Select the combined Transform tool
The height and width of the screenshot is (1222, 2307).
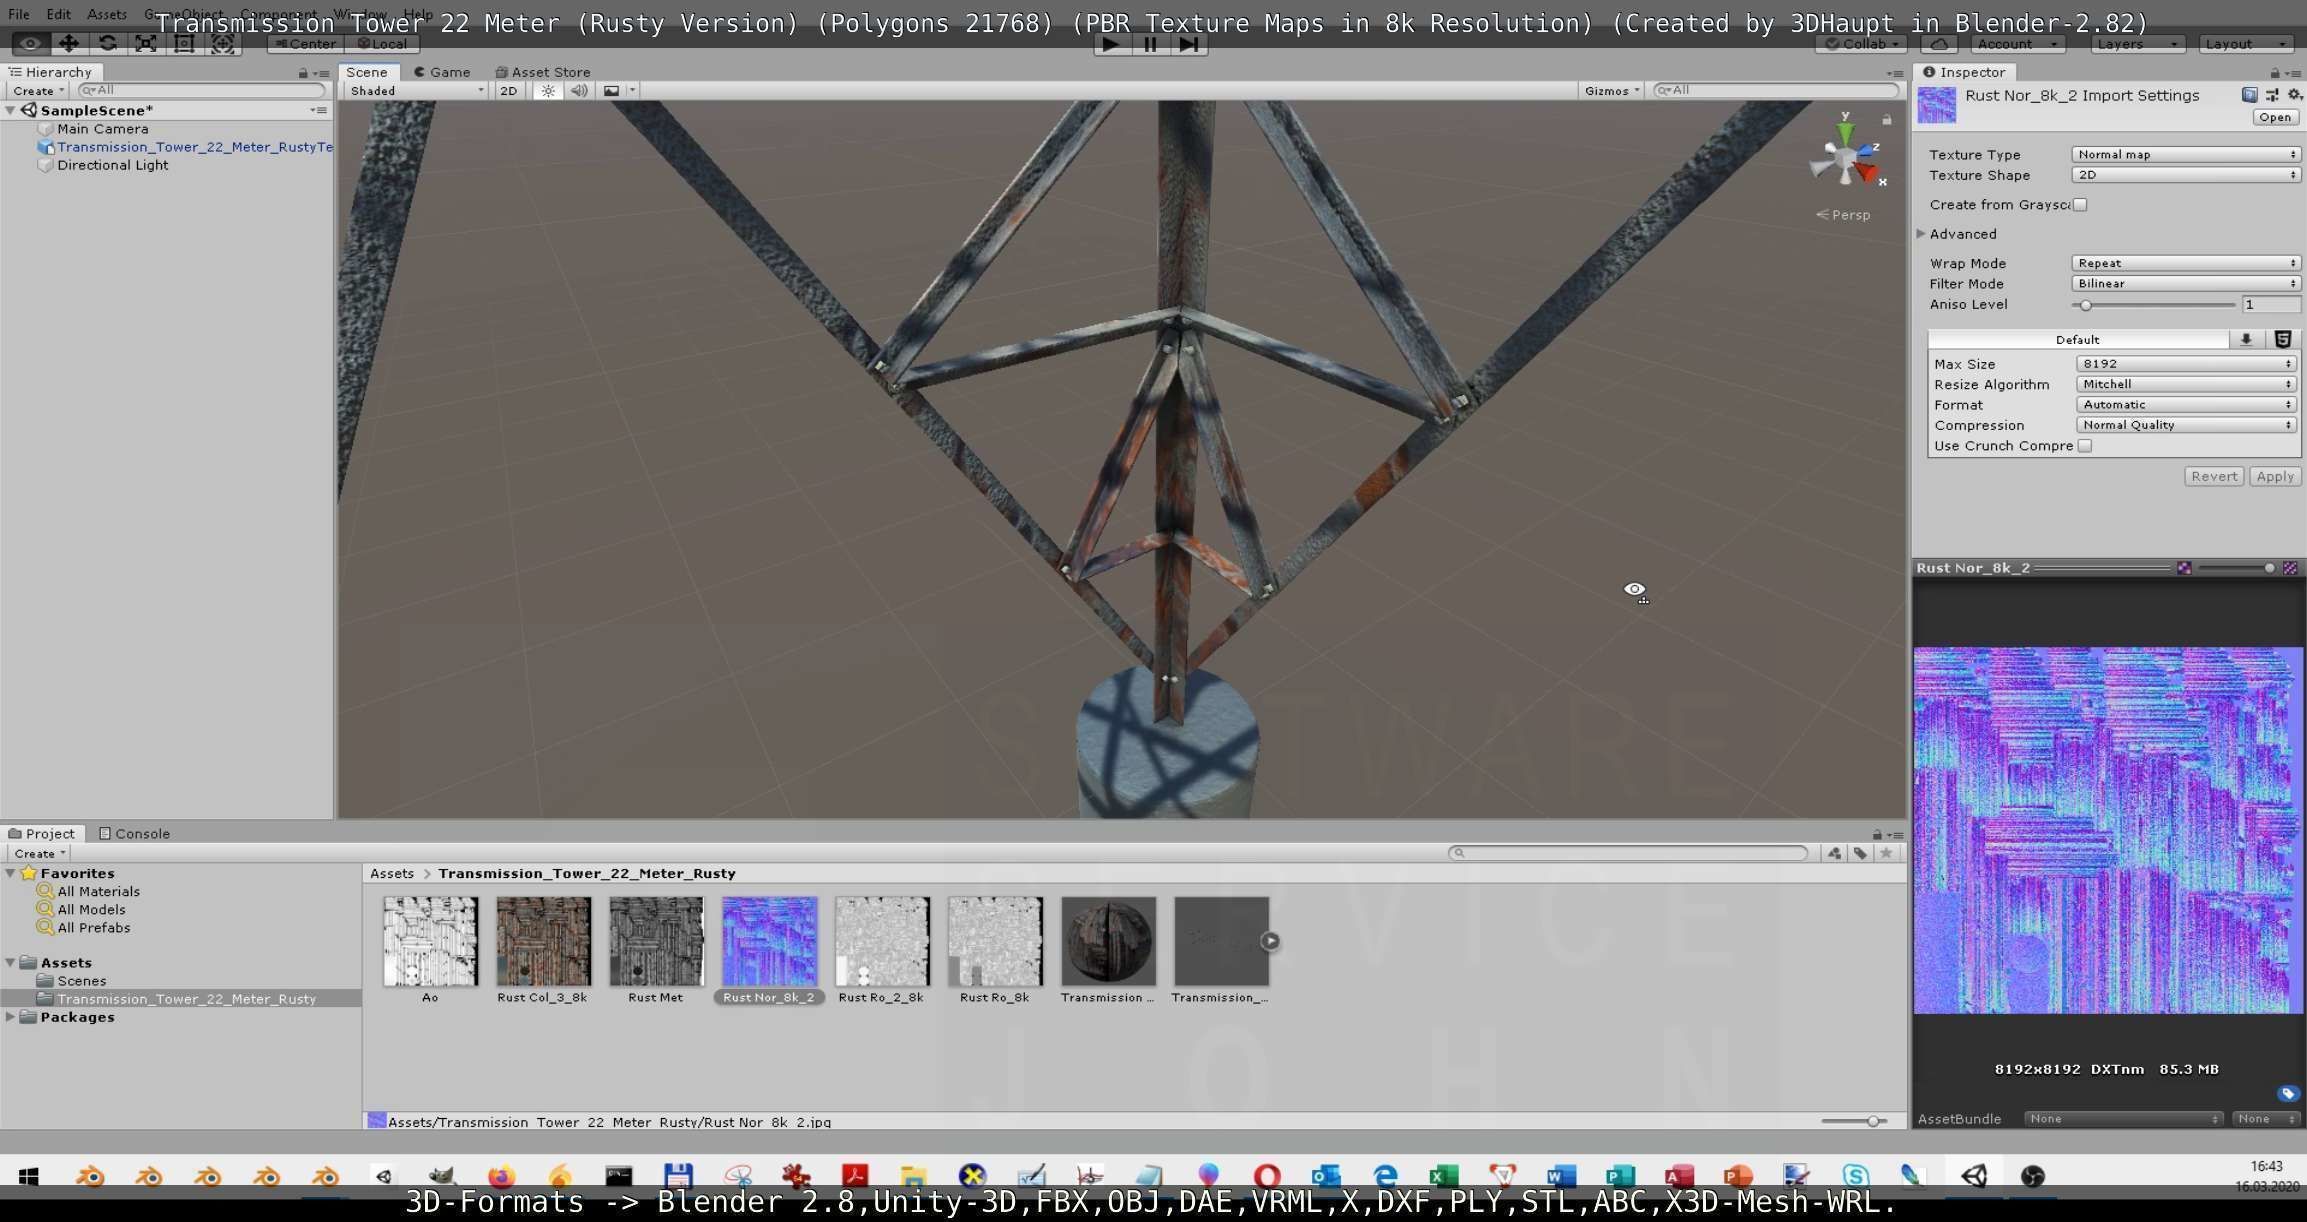[223, 44]
